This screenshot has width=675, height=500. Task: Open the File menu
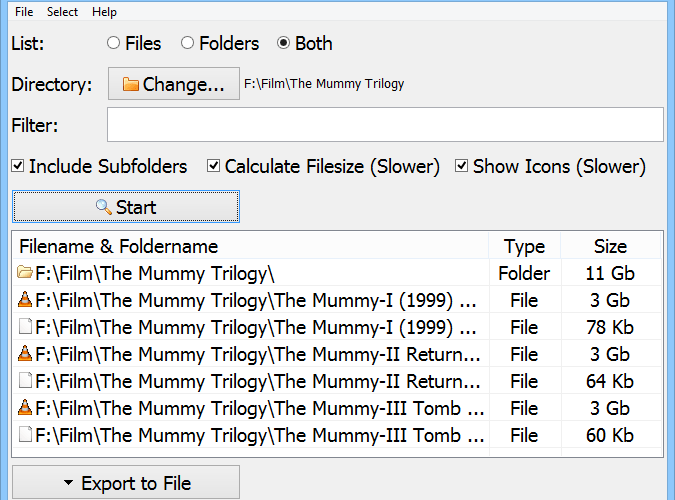pyautogui.click(x=24, y=12)
